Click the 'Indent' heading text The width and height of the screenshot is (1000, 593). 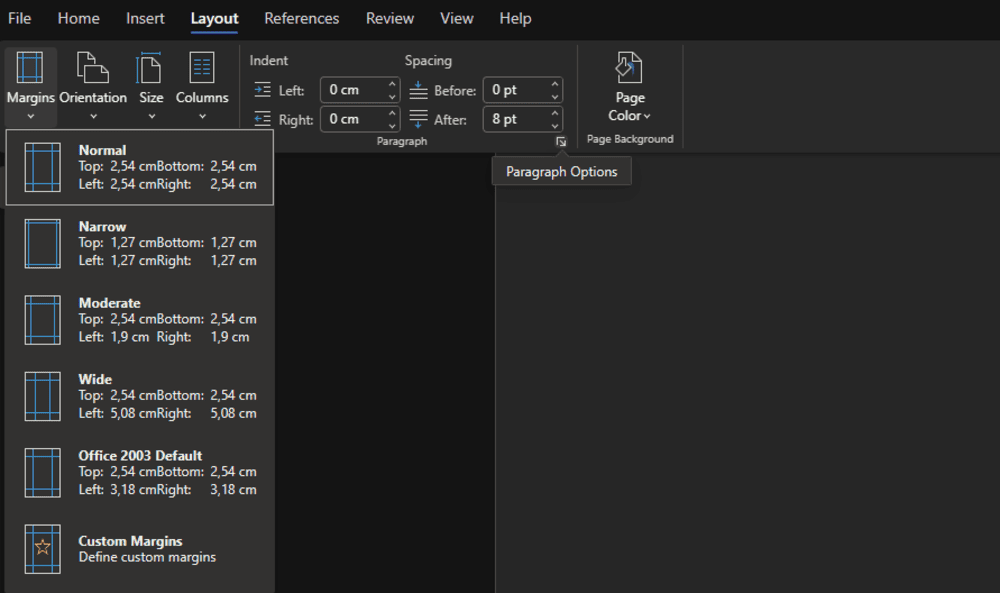click(x=268, y=61)
